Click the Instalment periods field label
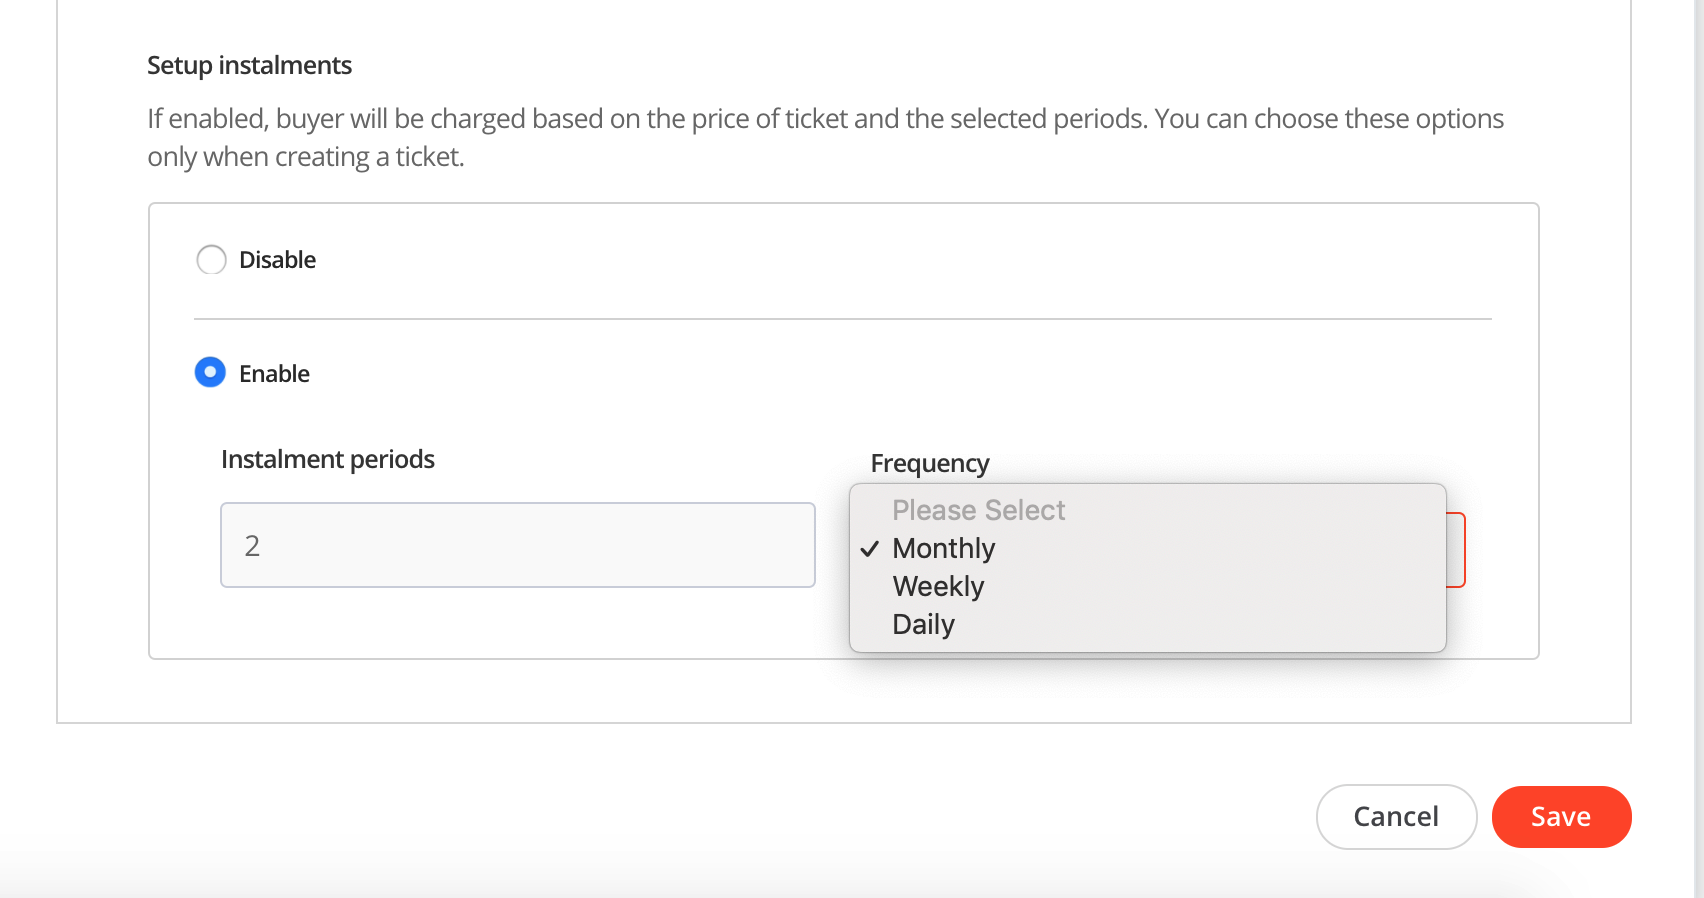Image resolution: width=1704 pixels, height=898 pixels. [x=327, y=459]
